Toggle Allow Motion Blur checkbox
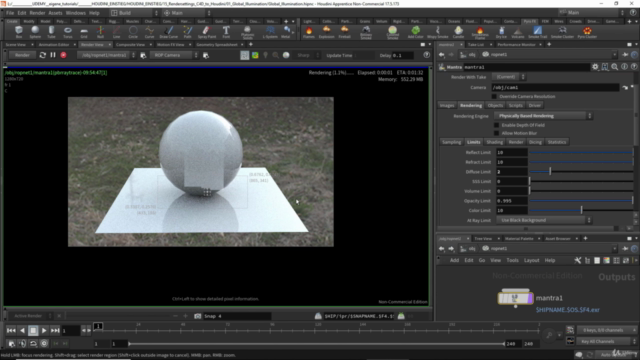The width and height of the screenshot is (640, 360). click(496, 133)
